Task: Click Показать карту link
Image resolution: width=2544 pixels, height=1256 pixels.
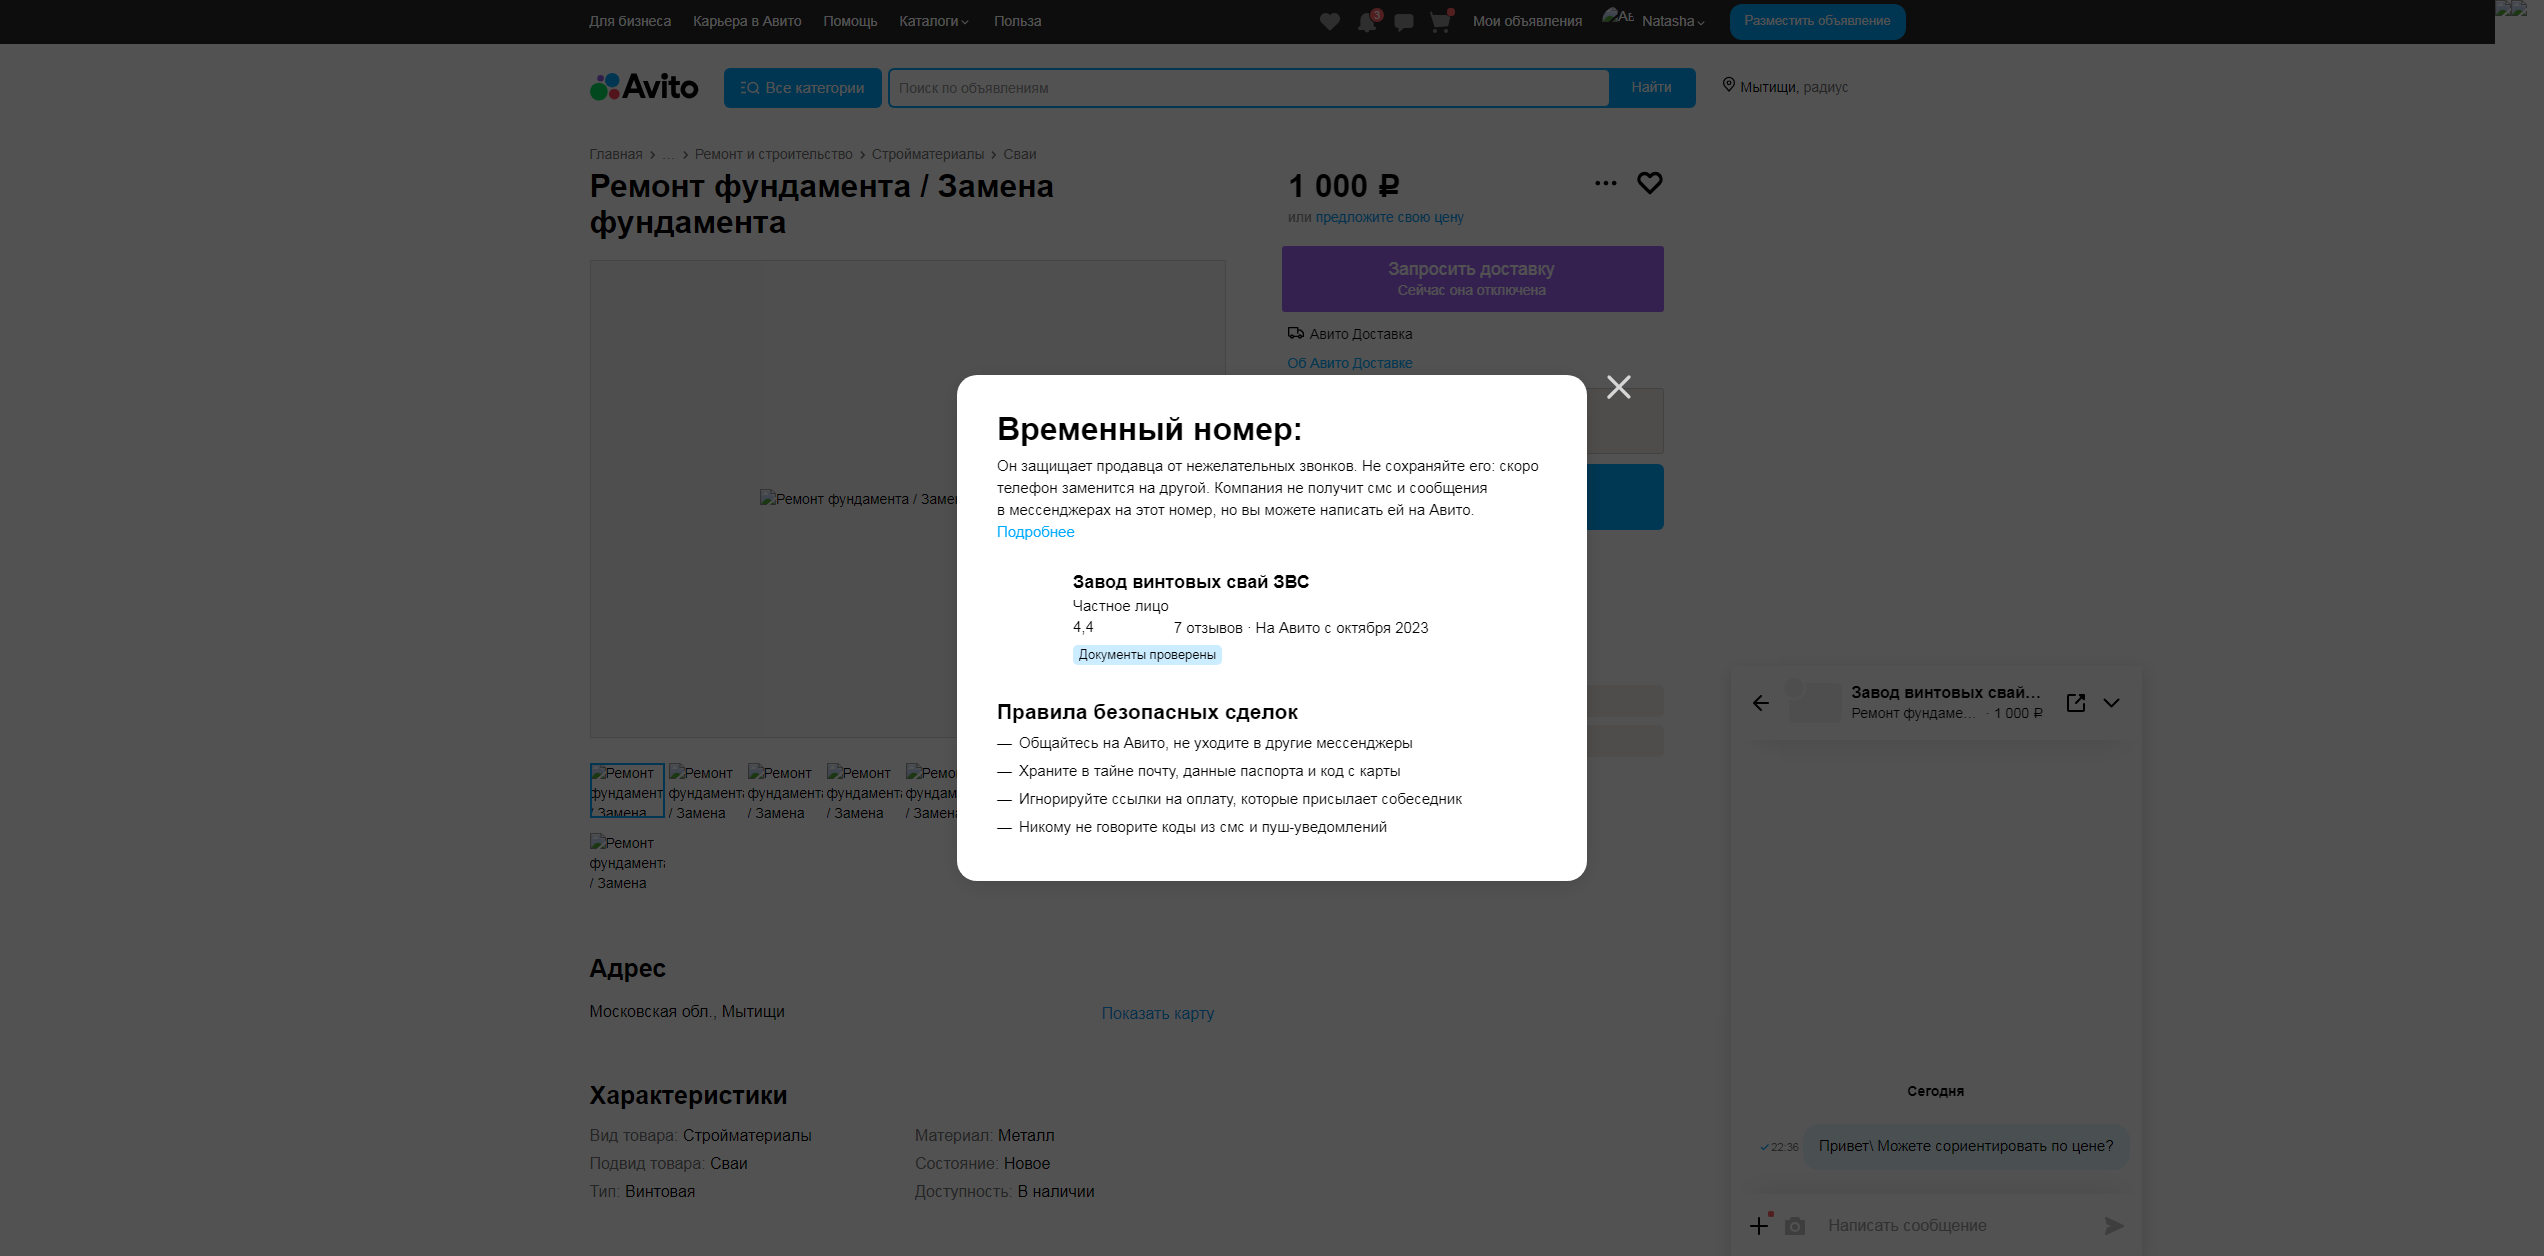Action: 1158,1013
